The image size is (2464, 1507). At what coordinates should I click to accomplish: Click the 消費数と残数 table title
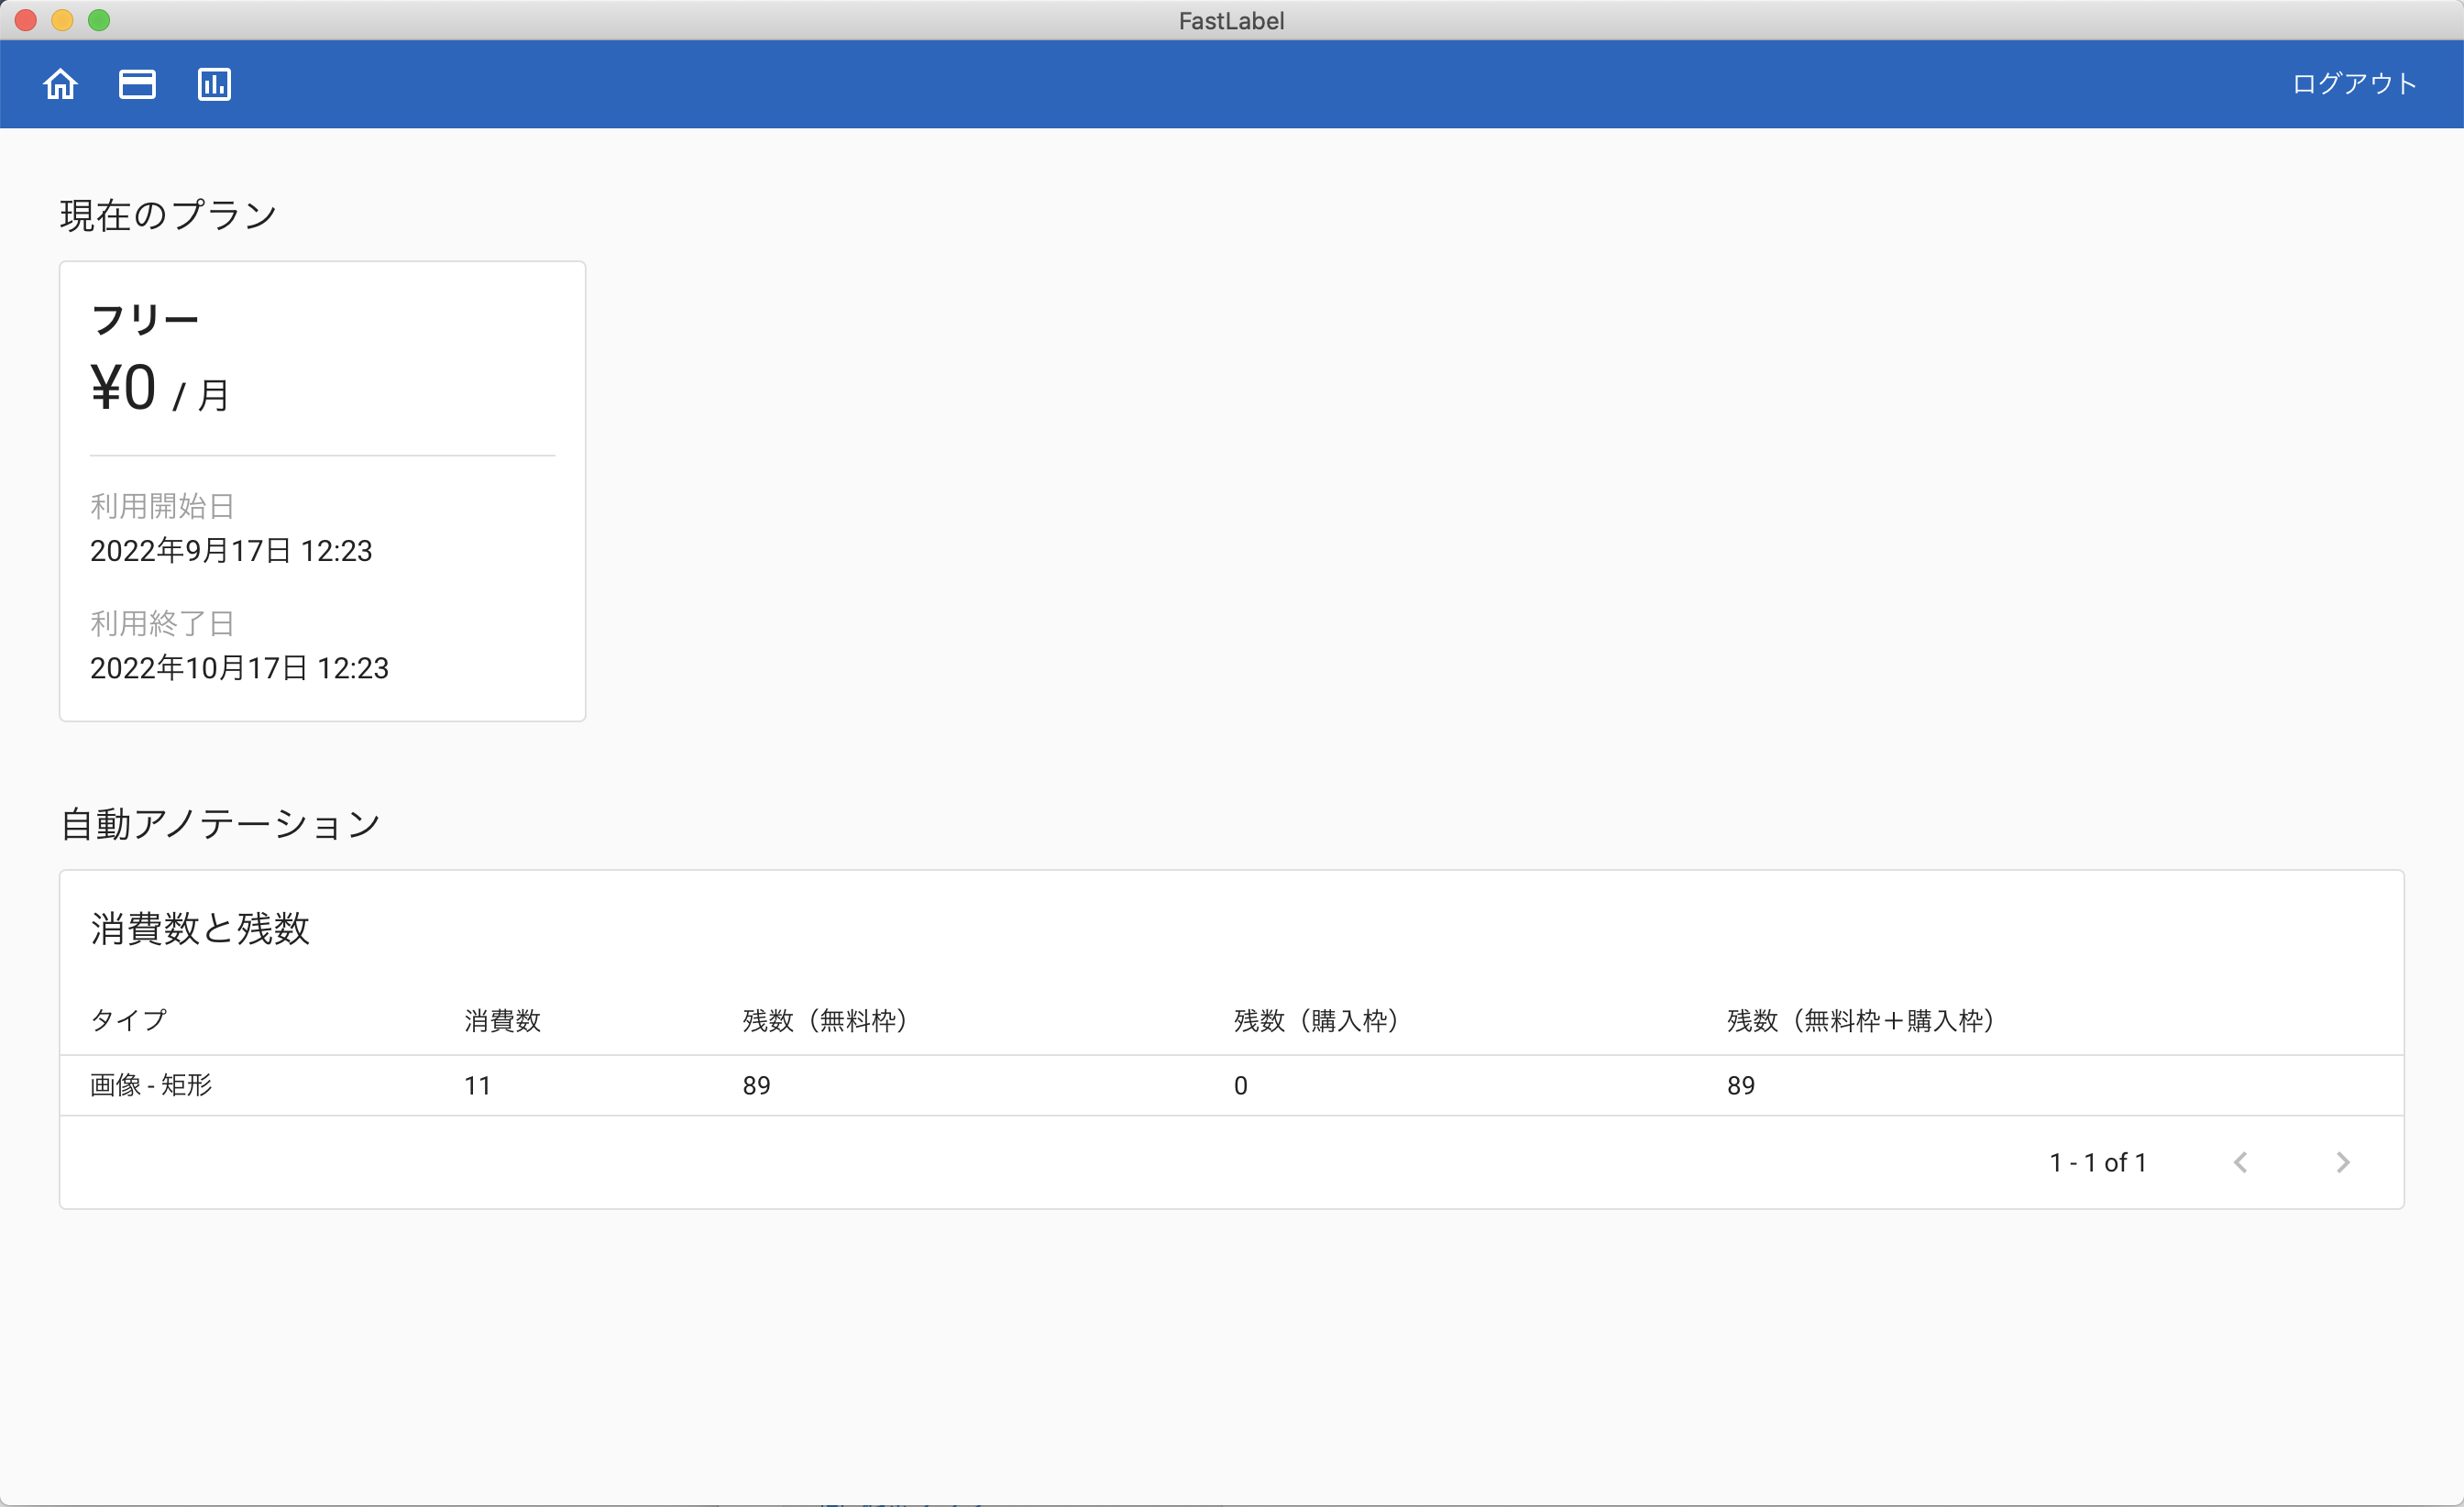(x=200, y=928)
